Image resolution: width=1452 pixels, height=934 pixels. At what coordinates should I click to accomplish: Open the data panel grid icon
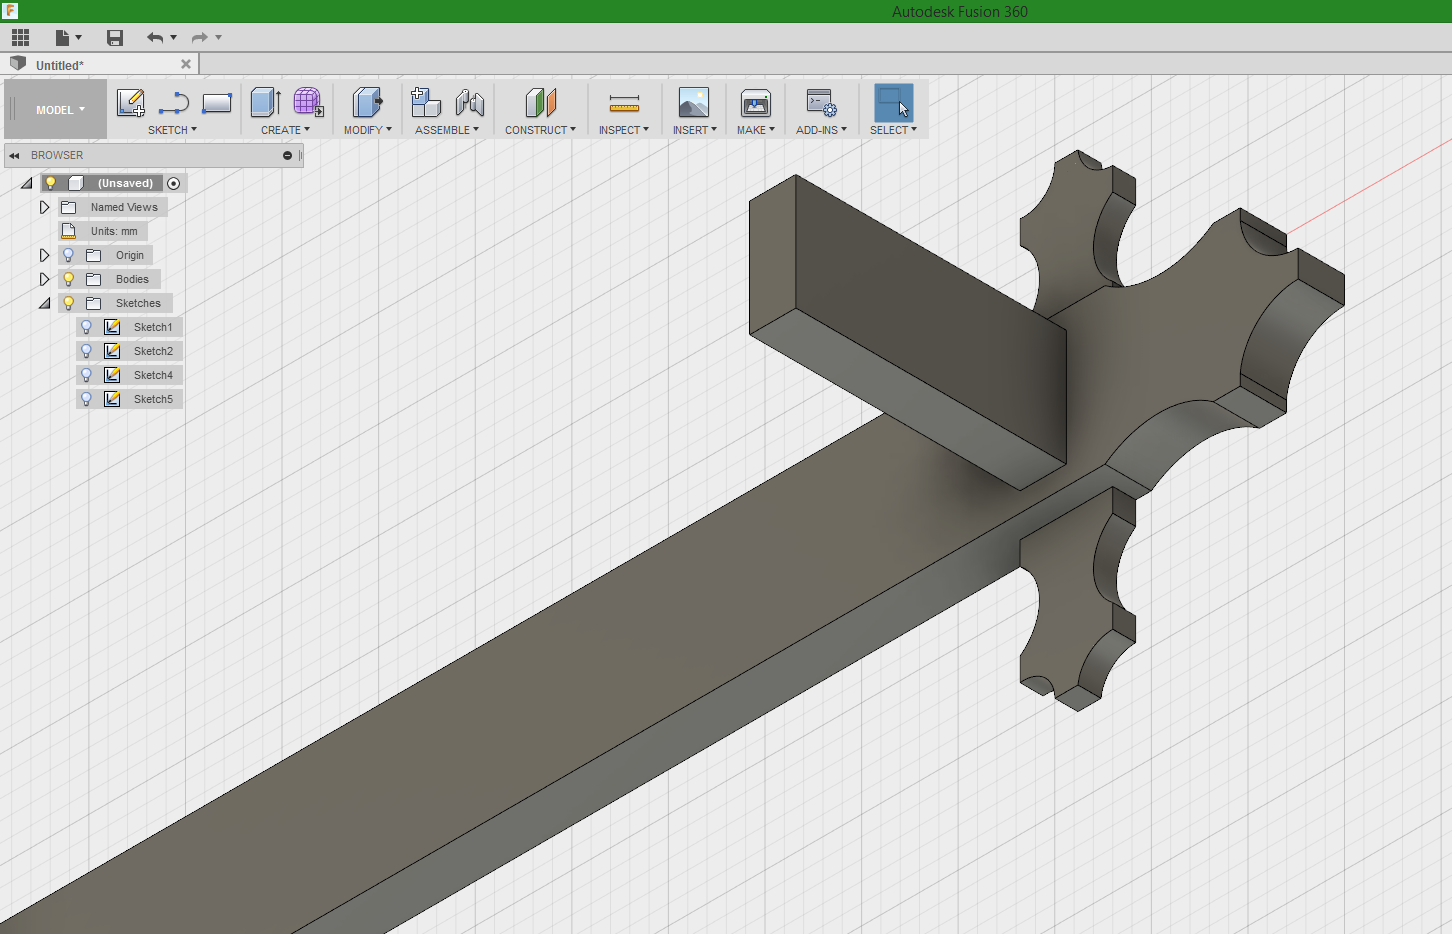point(20,38)
